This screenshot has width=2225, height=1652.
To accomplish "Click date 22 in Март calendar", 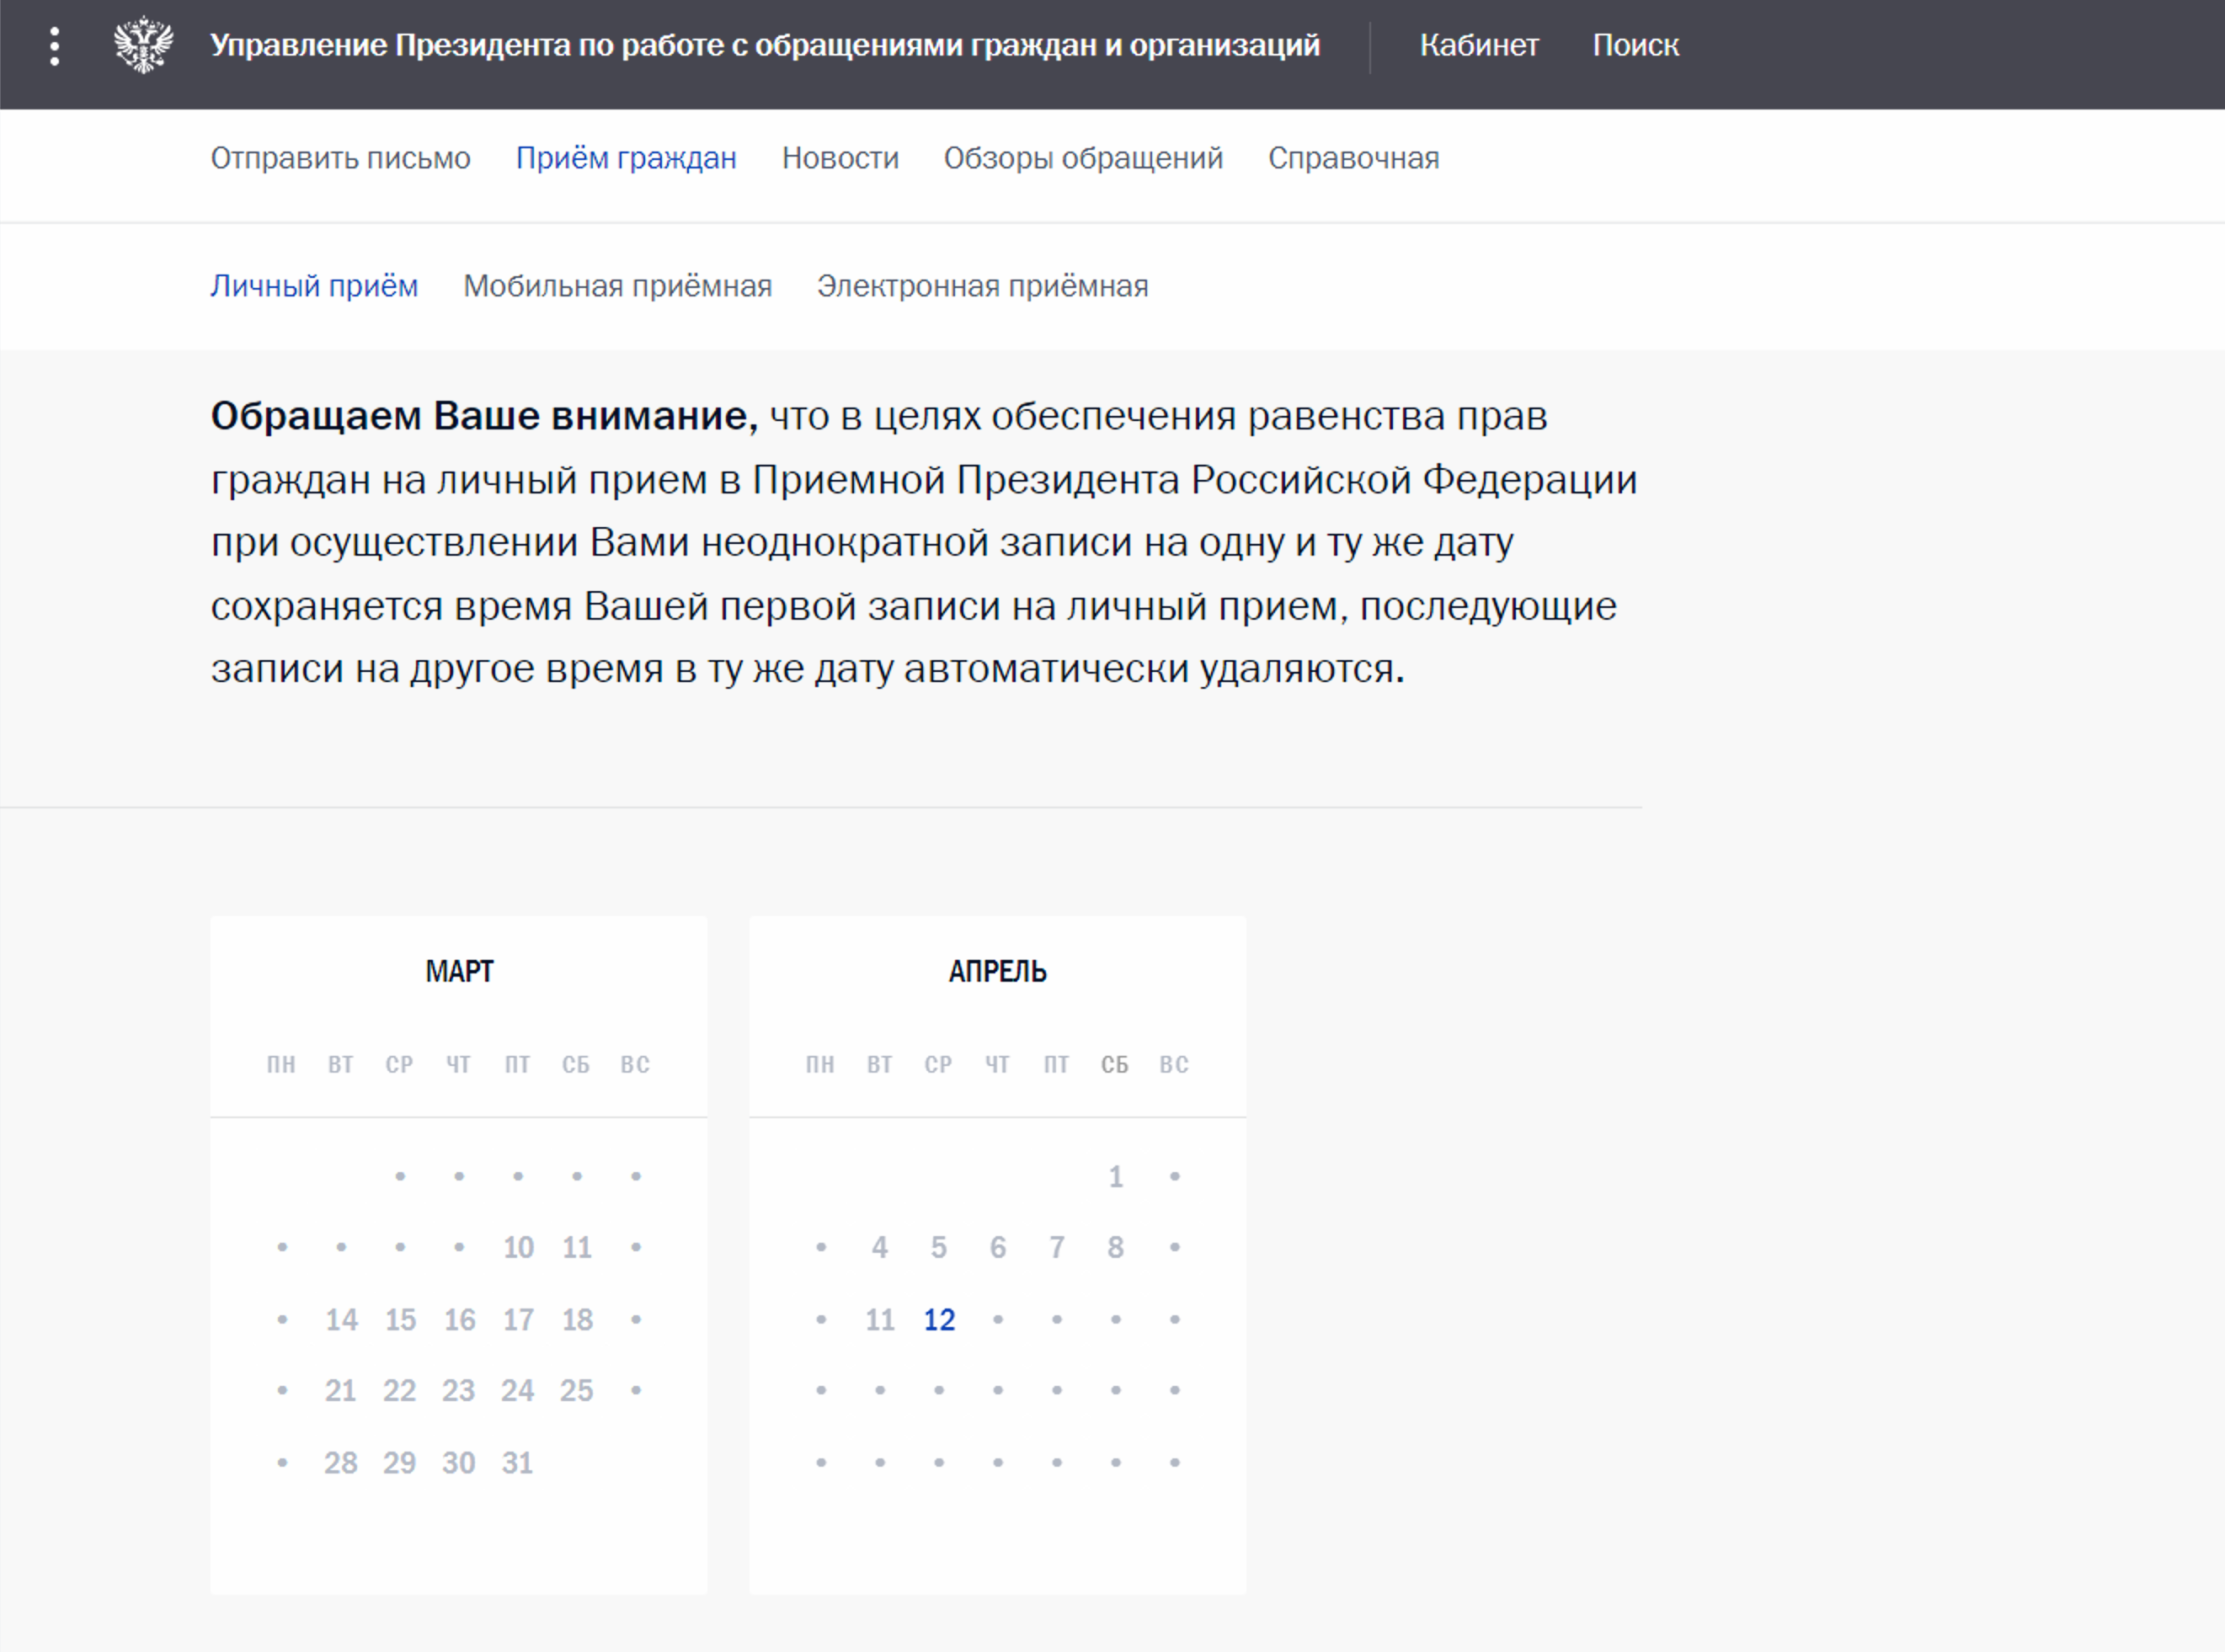I will 400,1391.
